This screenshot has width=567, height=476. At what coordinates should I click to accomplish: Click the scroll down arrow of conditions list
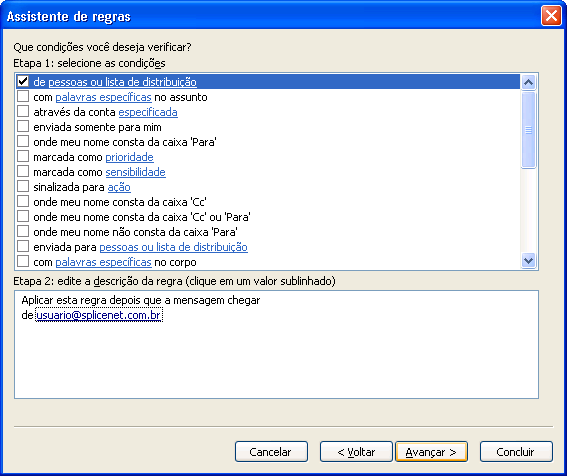[528, 260]
